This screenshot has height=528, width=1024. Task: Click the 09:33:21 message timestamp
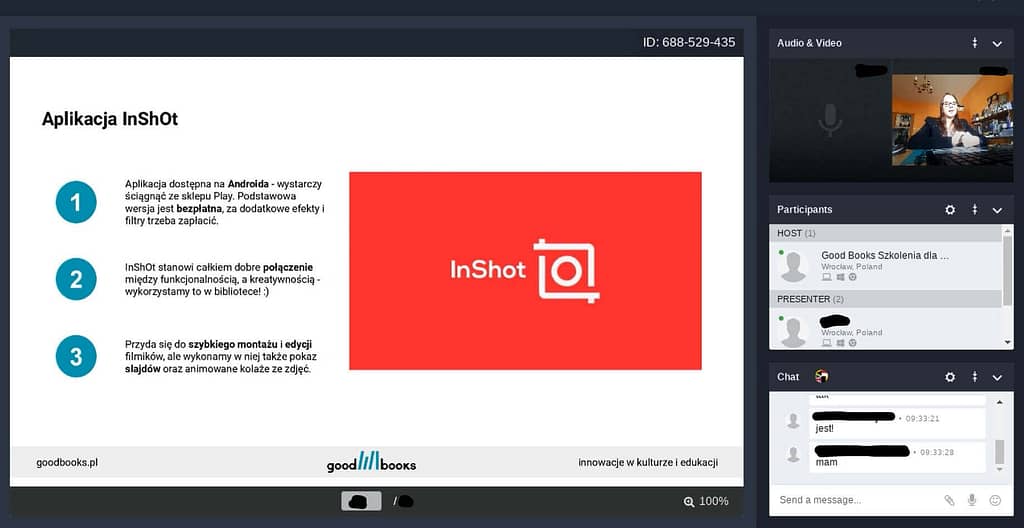click(x=922, y=418)
